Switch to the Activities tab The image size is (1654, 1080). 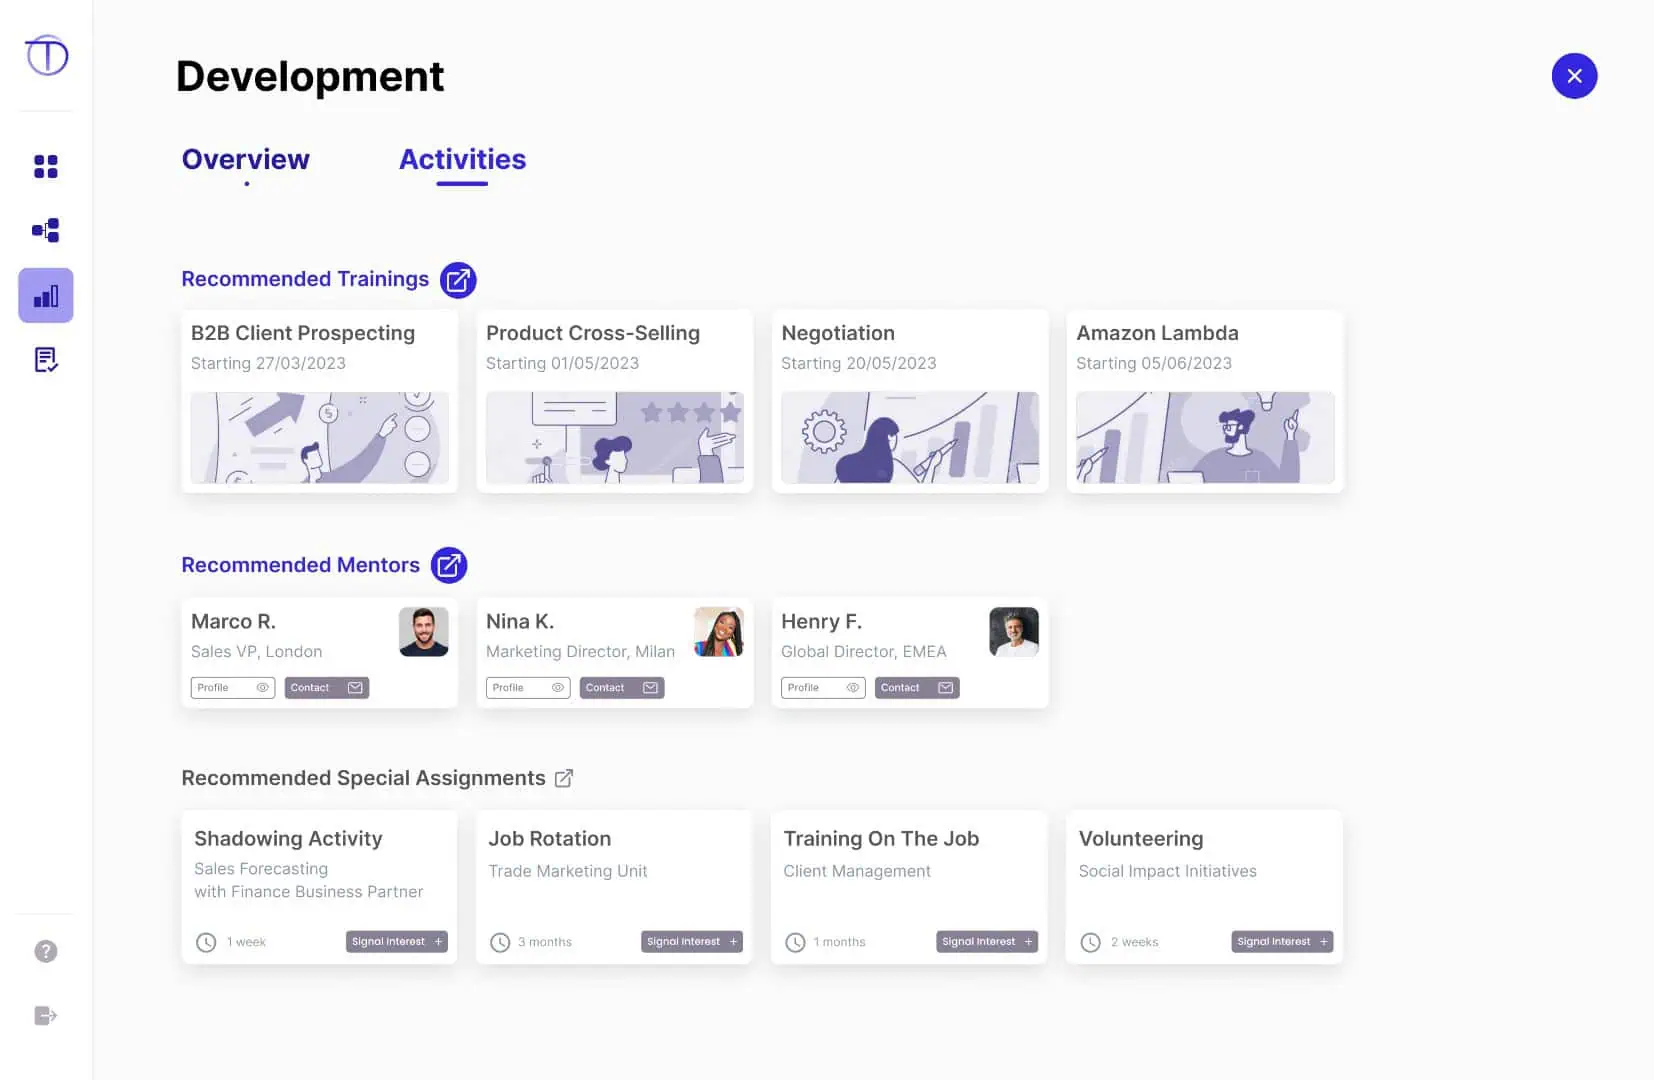coord(462,159)
